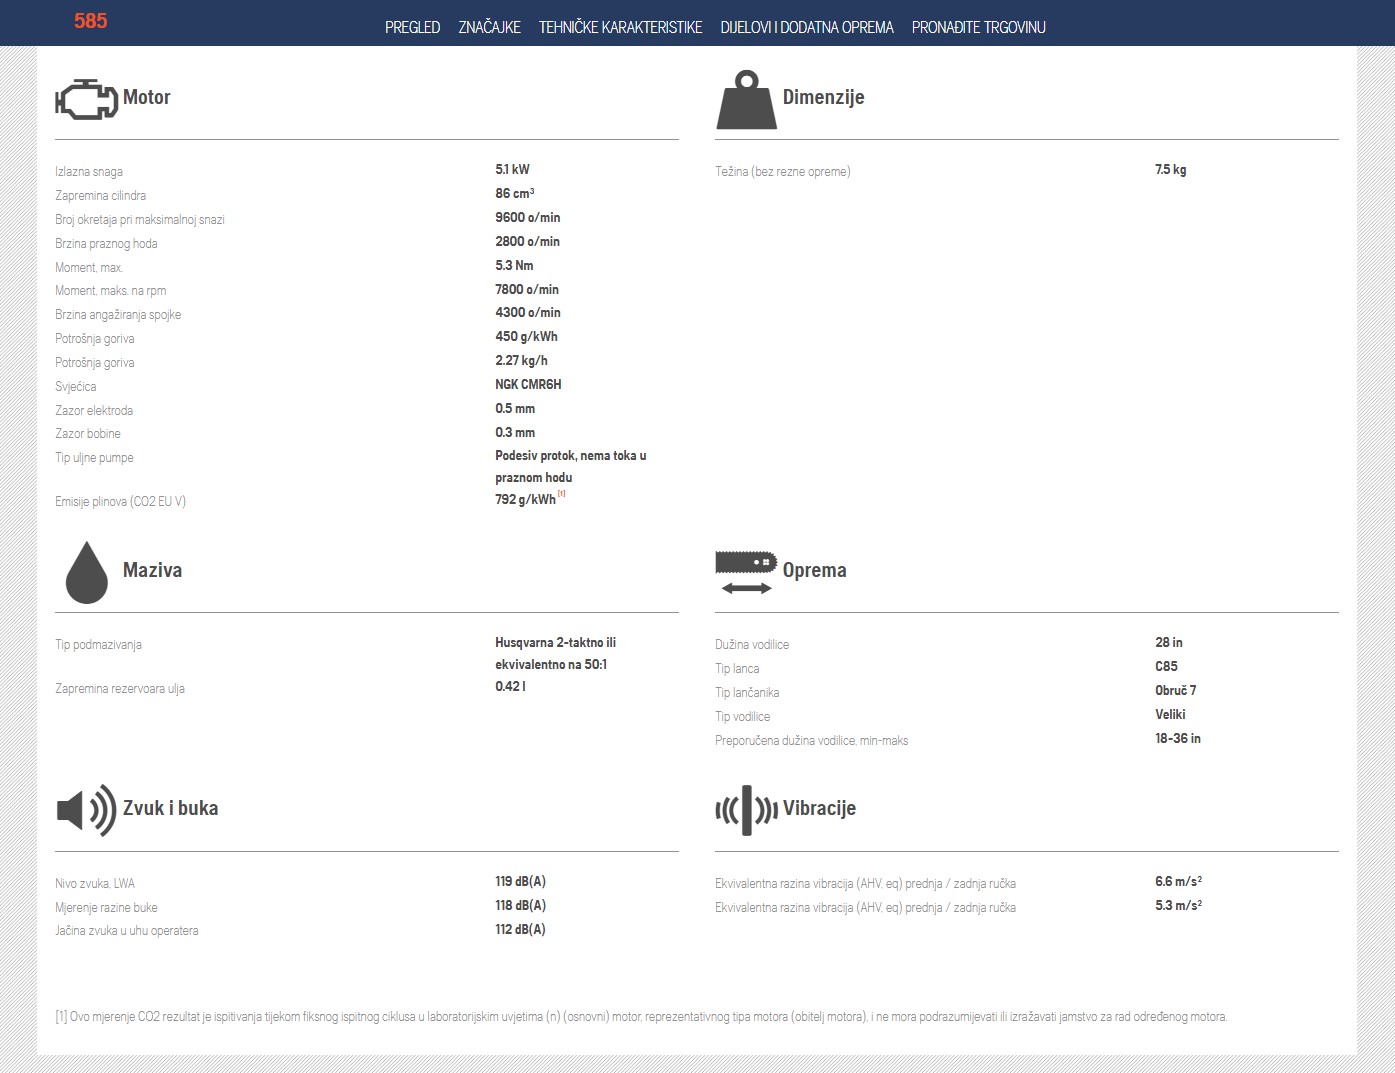The width and height of the screenshot is (1395, 1073).
Task: Click the red 585 model title
Action: point(90,21)
